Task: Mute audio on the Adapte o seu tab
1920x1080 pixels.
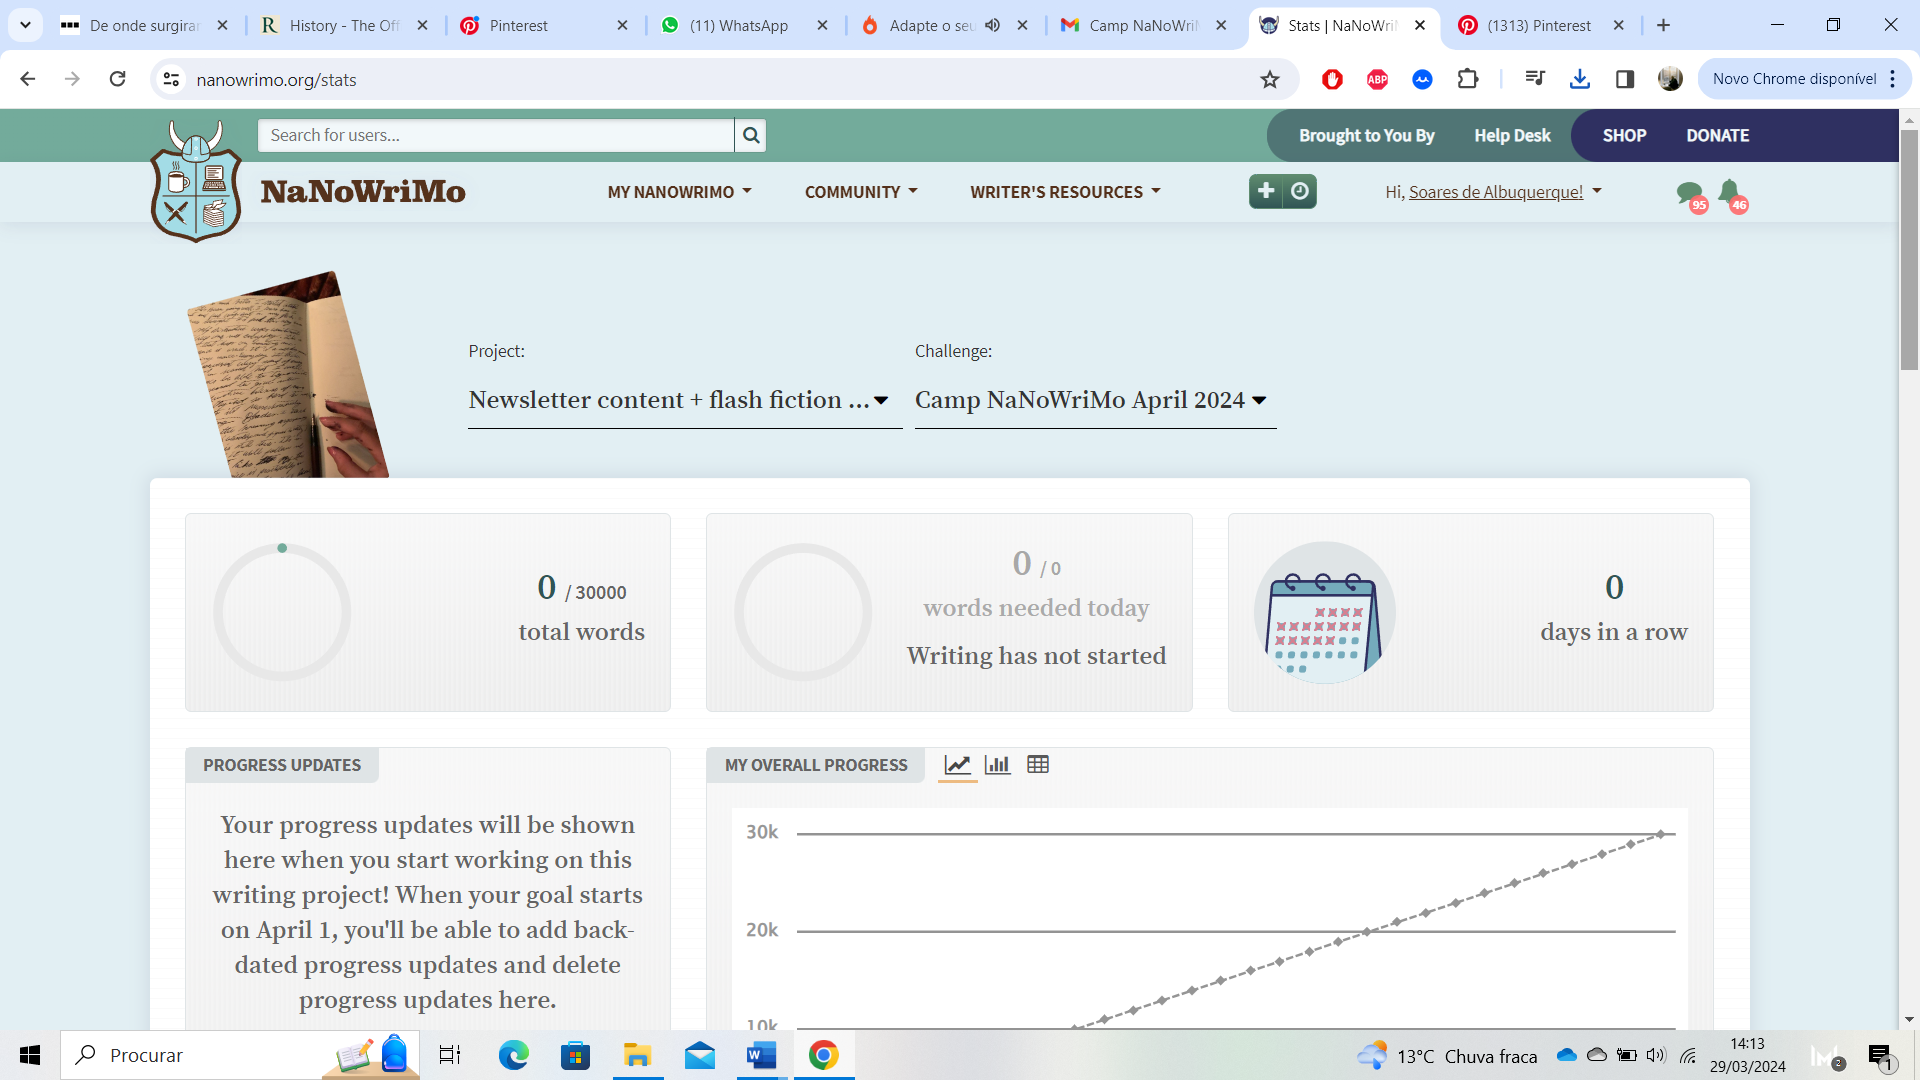Action: coord(992,25)
